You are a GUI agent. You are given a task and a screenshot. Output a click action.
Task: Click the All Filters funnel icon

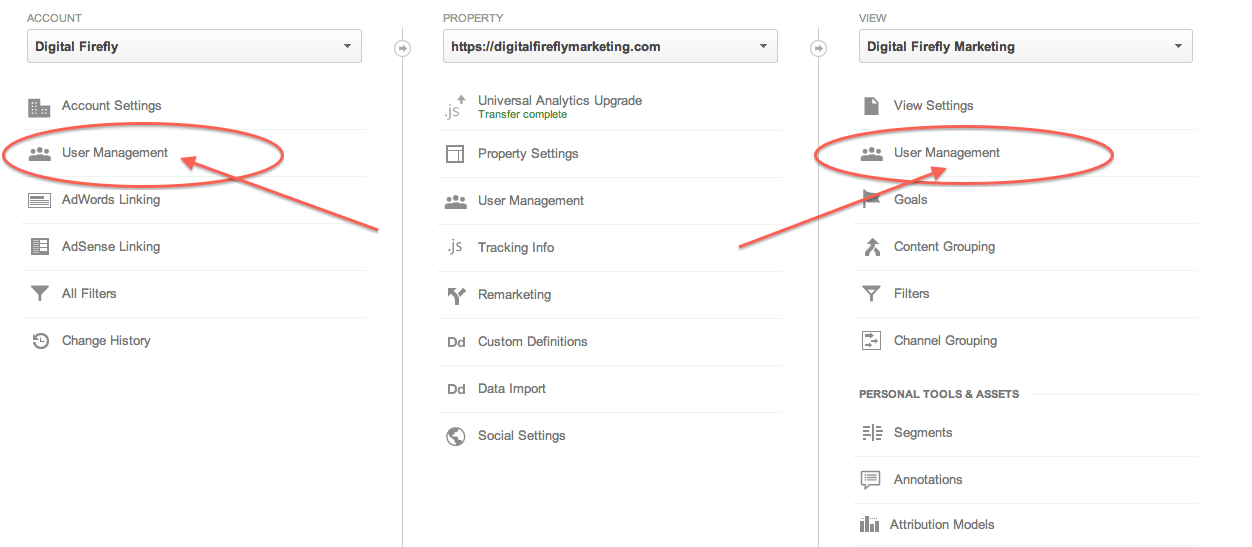39,294
